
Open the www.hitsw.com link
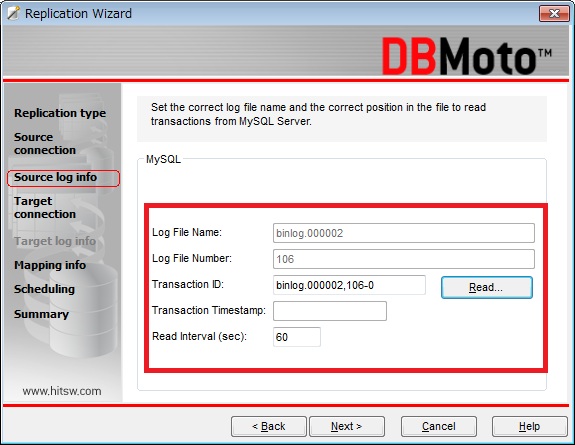click(x=62, y=391)
